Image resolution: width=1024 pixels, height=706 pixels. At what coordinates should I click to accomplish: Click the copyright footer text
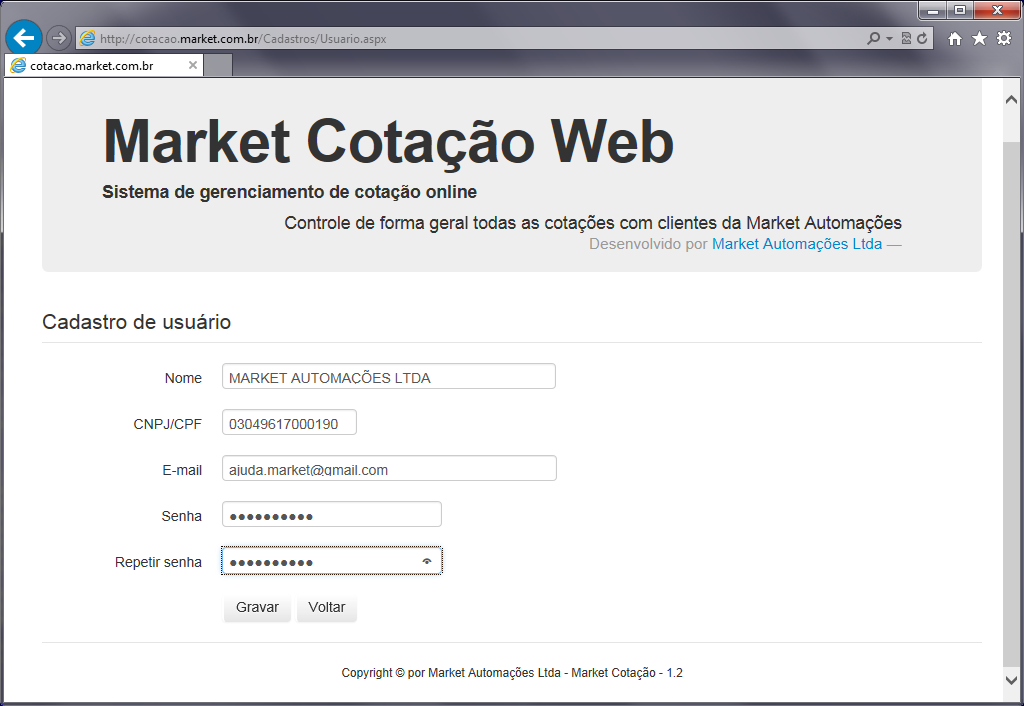tap(512, 673)
